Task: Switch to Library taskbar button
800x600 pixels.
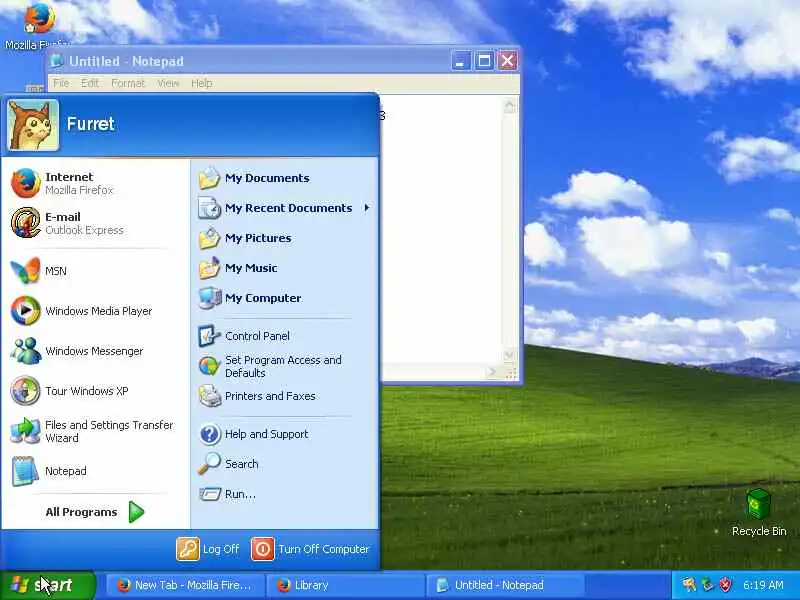Action: tap(345, 585)
